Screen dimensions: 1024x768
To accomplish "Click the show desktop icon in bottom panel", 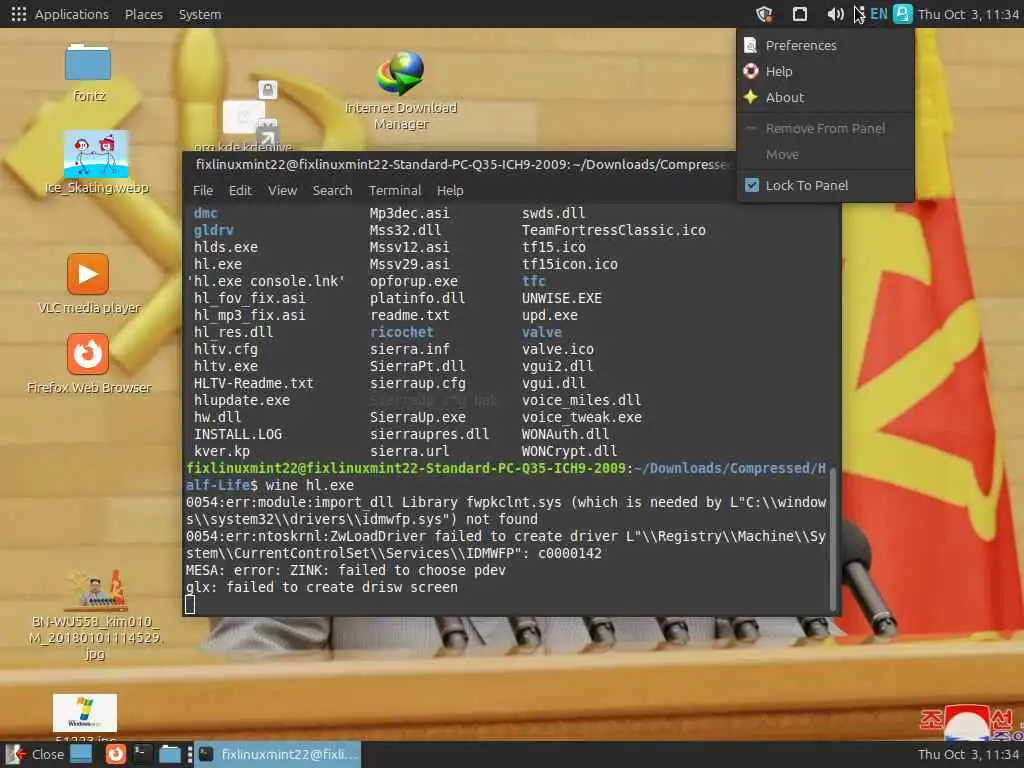I will [82, 754].
